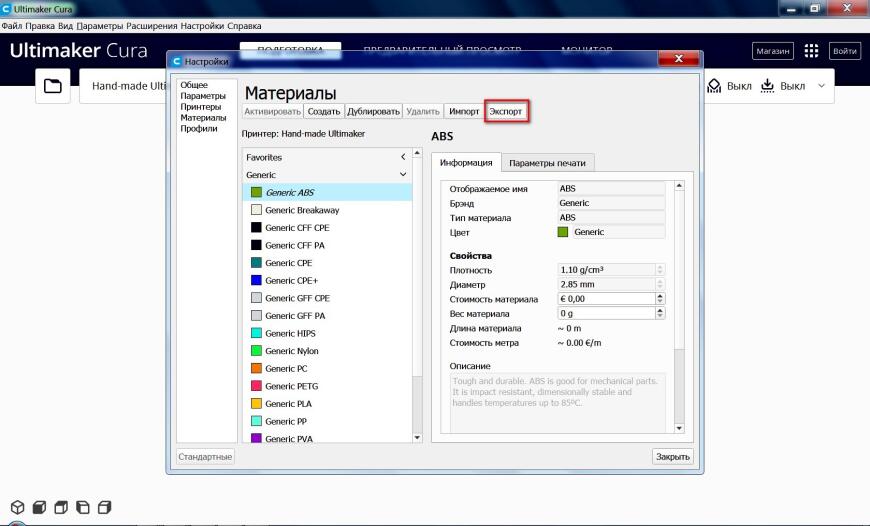Increase the Стоимость материала stepper
This screenshot has height=526, width=870.
660,296
